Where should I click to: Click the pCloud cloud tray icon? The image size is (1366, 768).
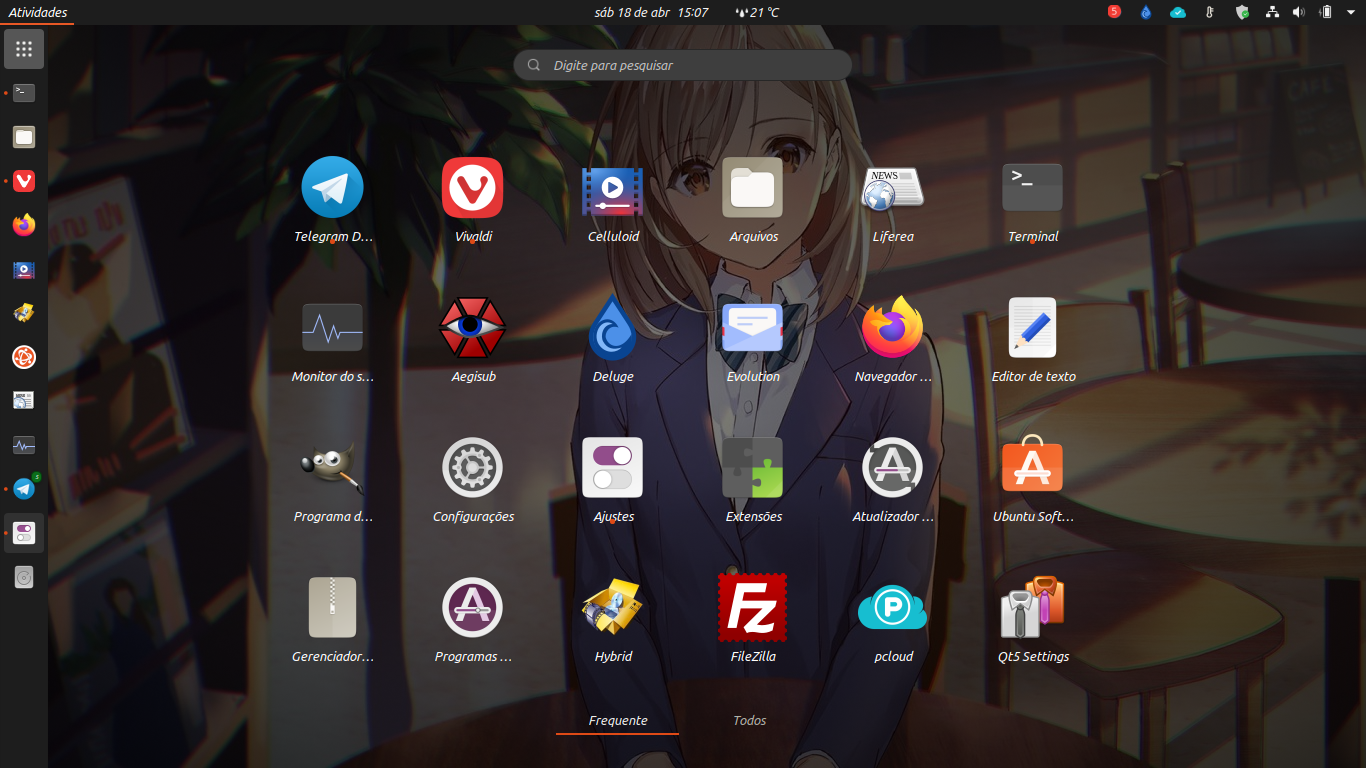(1178, 12)
